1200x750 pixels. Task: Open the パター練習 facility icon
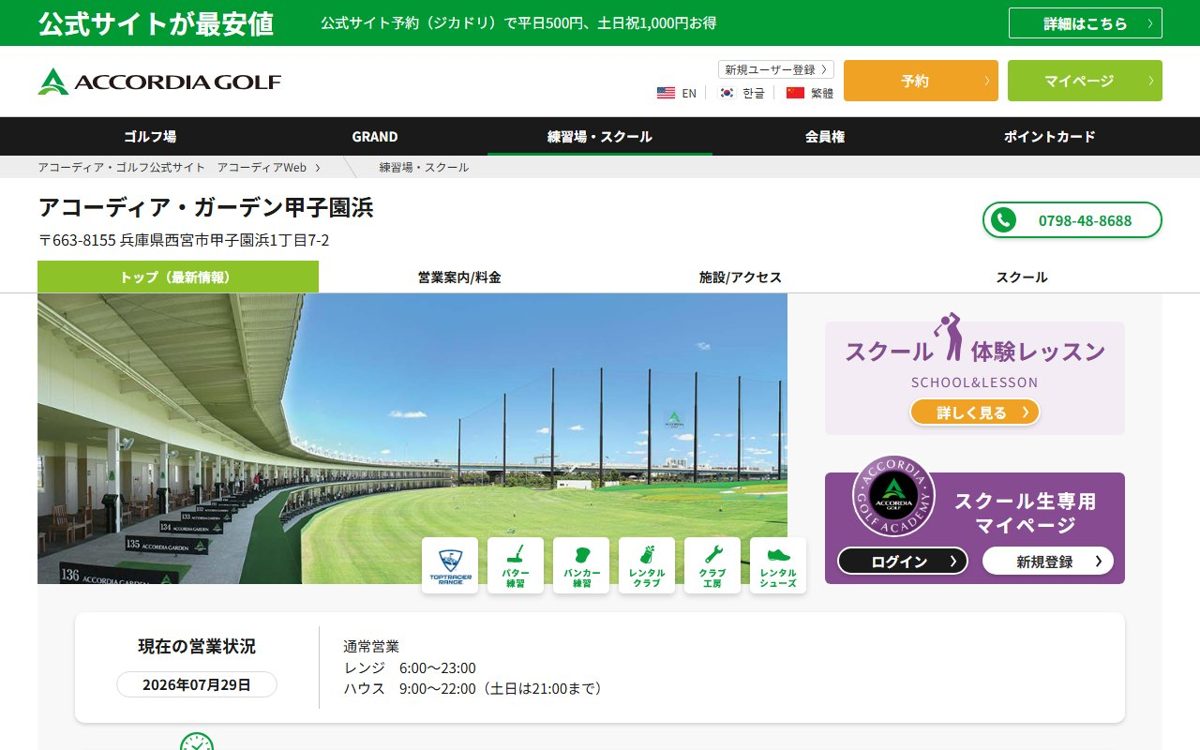(516, 565)
